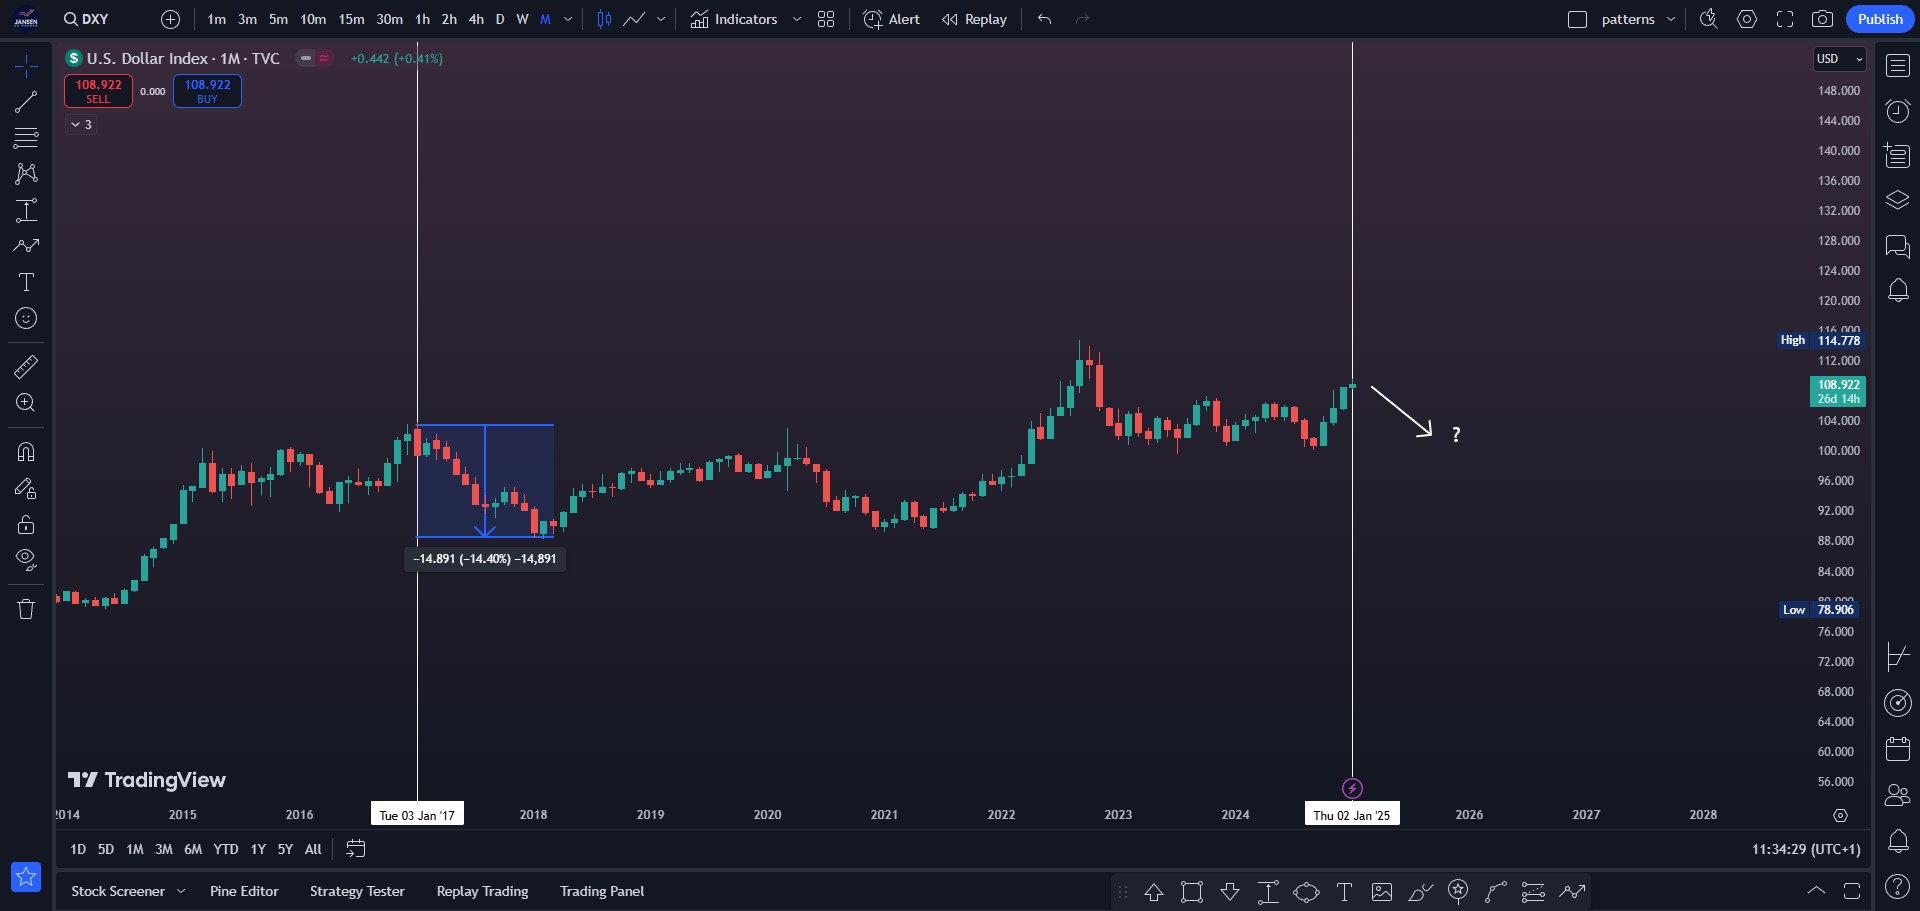The width and height of the screenshot is (1920, 911).
Task: Redo the last chart action
Action: pos(1082,19)
